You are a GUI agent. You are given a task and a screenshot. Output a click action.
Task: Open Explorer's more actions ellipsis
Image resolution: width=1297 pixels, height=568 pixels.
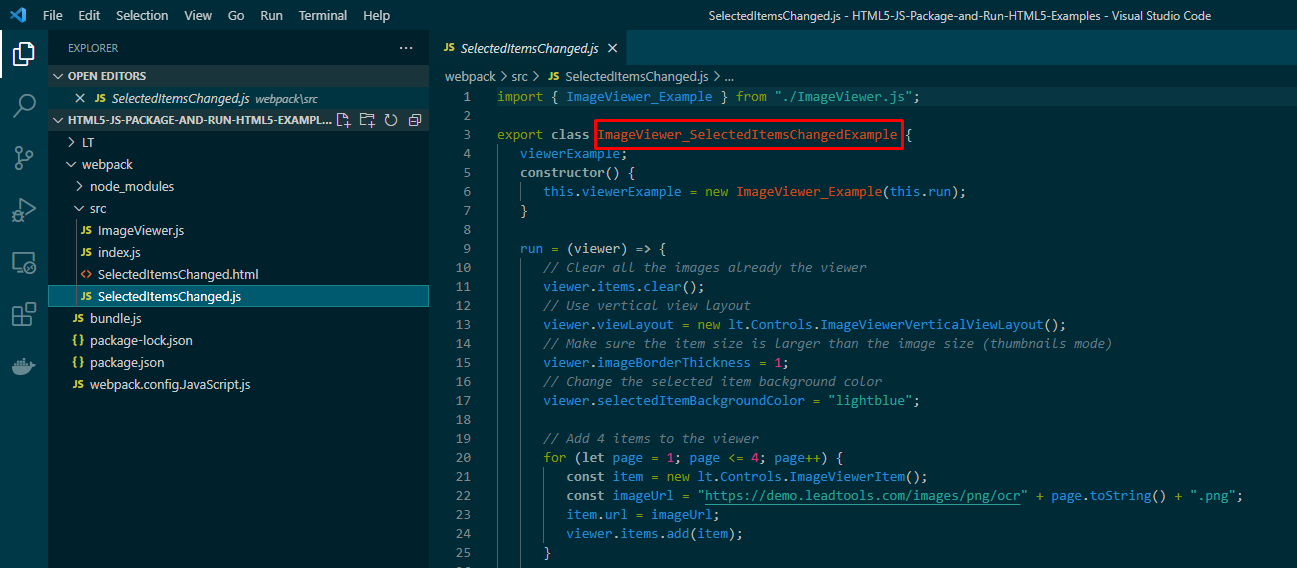click(406, 48)
